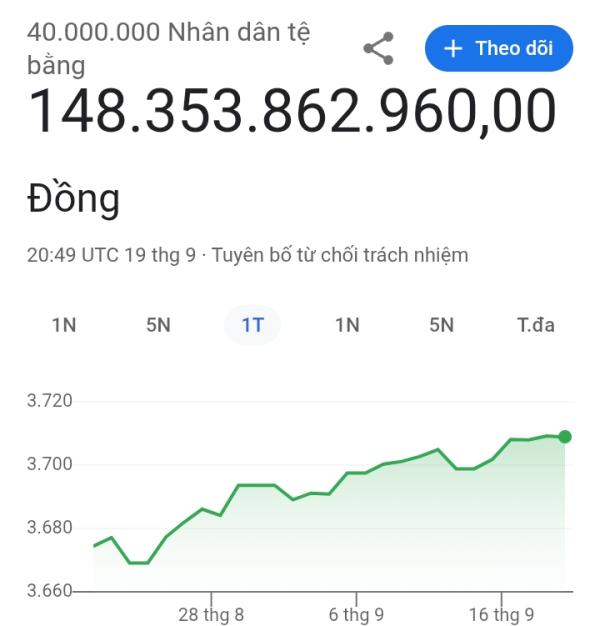Click the 3.680 y-axis value
Image resolution: width=600 pixels, height=626 pixels.
50,528
